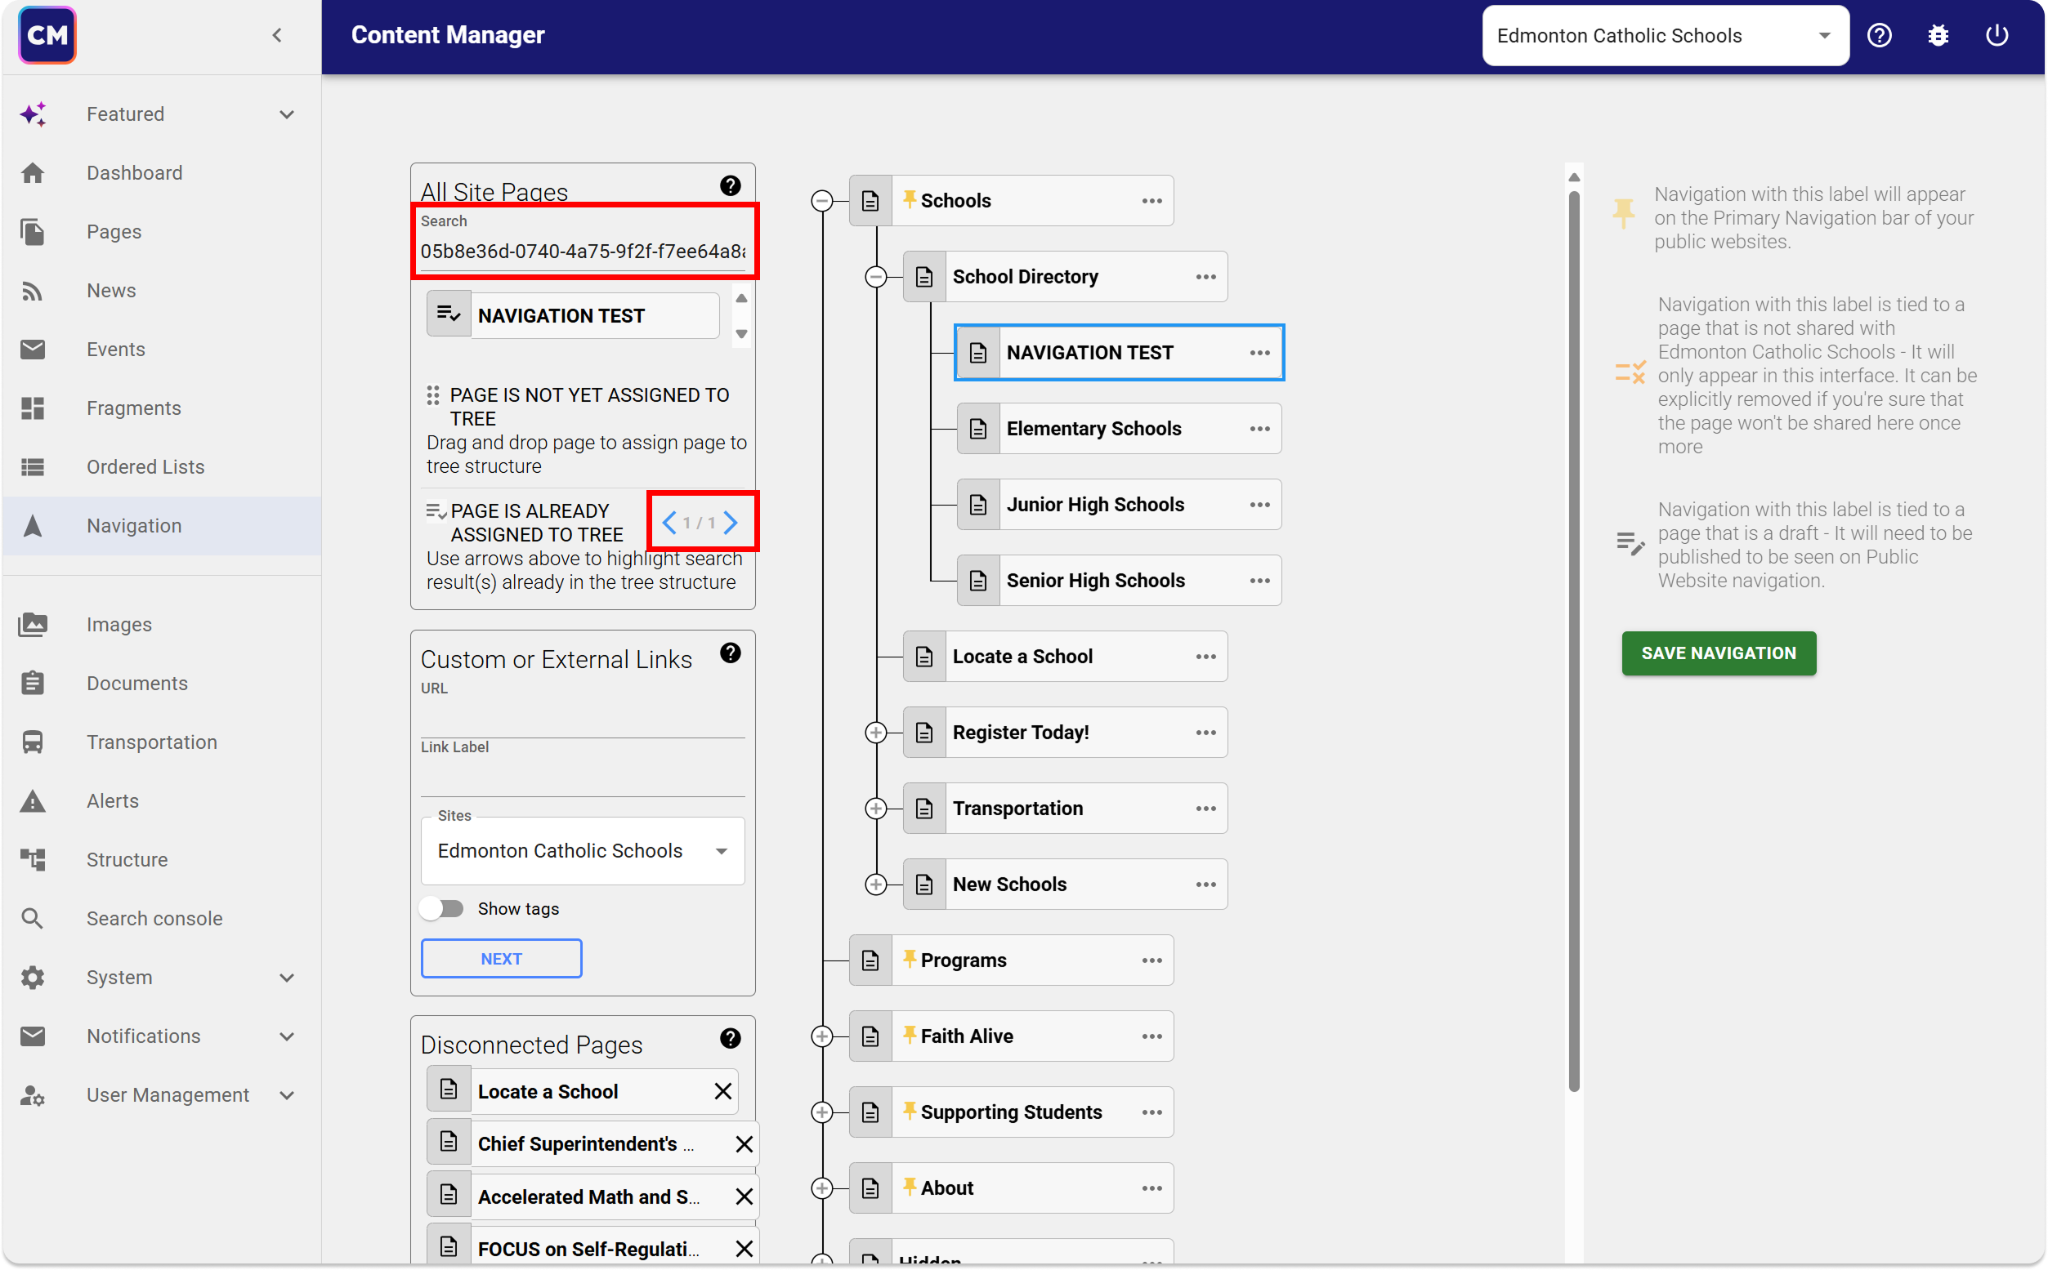The width and height of the screenshot is (2048, 1270).
Task: Open the Pages sidebar item
Action: [114, 232]
